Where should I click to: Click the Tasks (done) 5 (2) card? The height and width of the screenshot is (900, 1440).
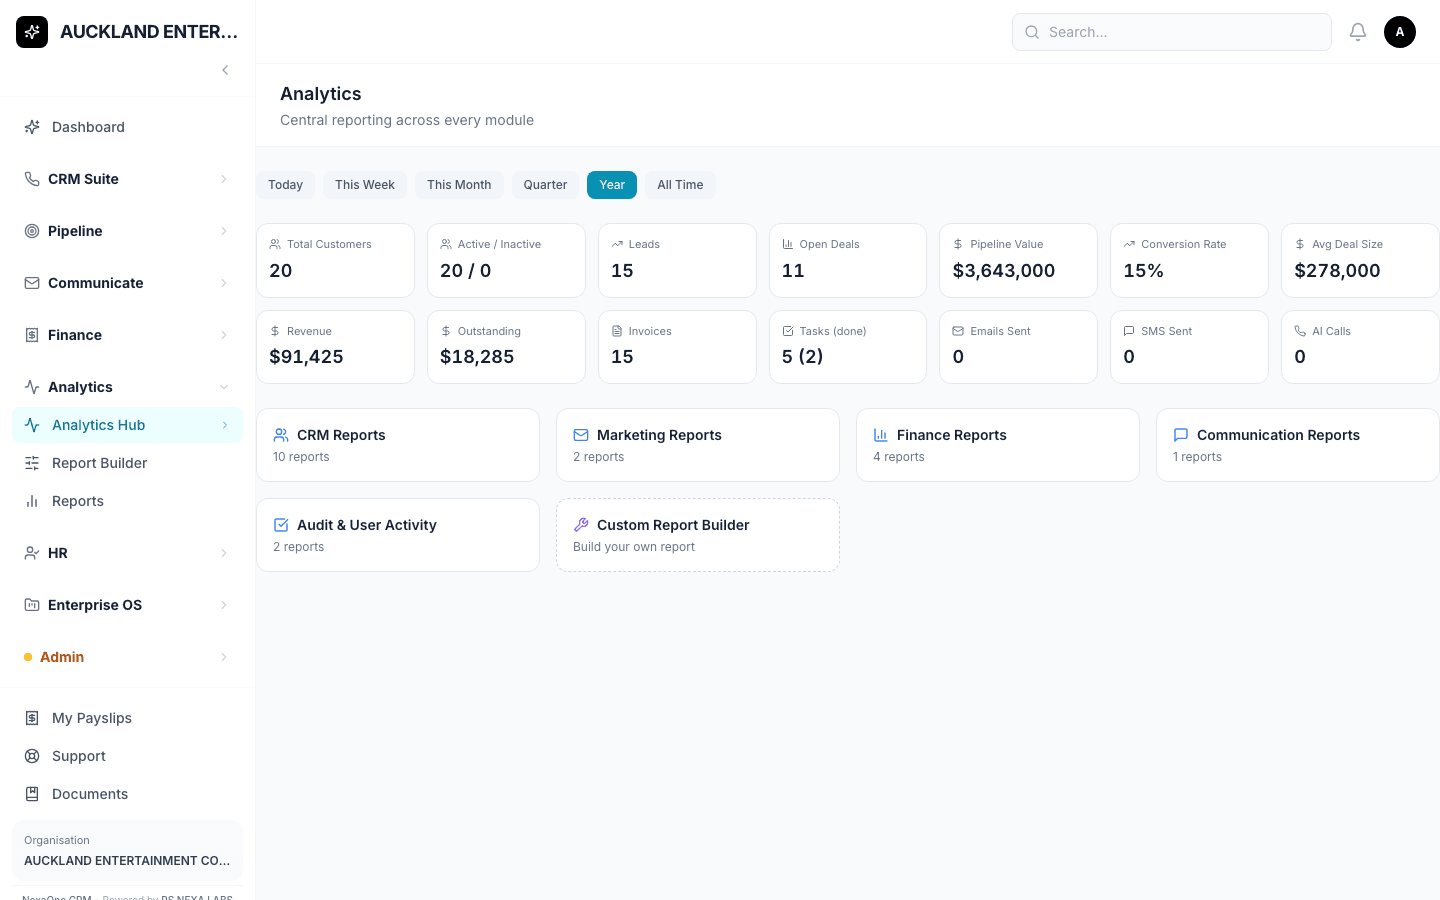[848, 347]
